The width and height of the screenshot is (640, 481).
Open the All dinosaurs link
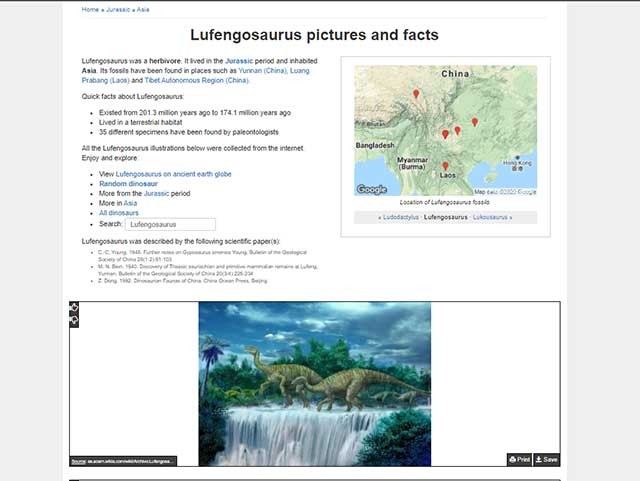[118, 213]
